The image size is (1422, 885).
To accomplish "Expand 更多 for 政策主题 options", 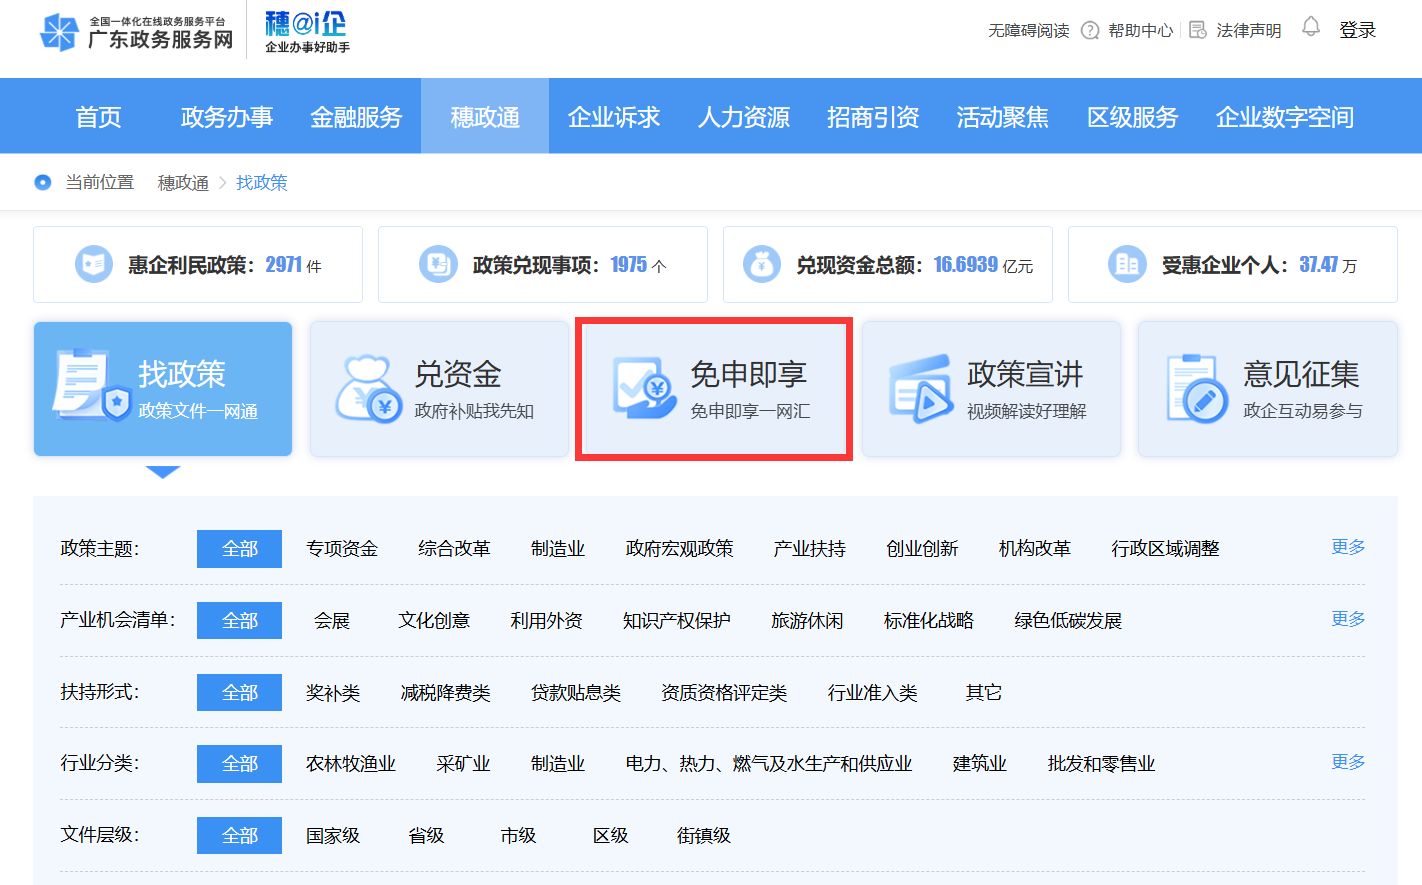I will (x=1347, y=547).
